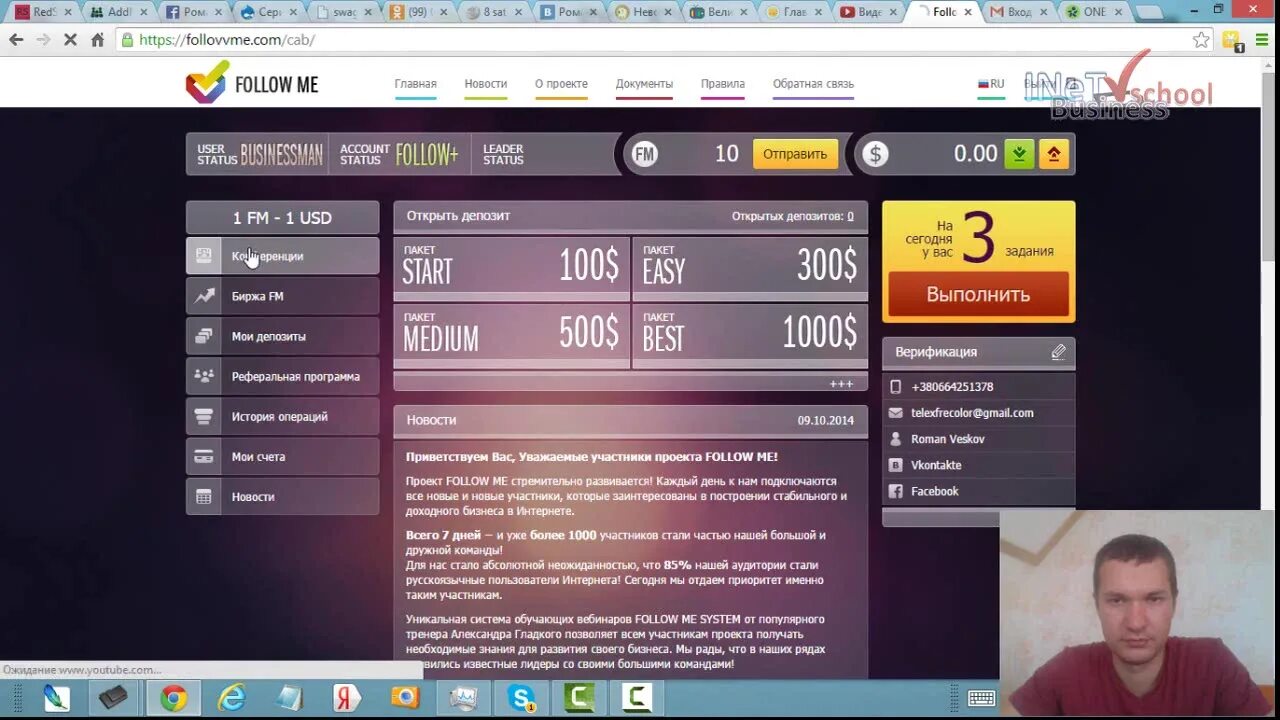Screen dimensions: 1280x720
Task: Click the Vkontakte icon in Верификация panel
Action: pos(897,464)
